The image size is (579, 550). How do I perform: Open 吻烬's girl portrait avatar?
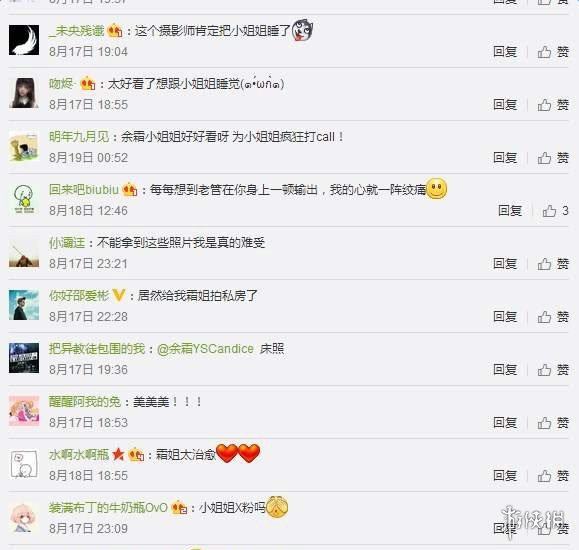[x=24, y=93]
